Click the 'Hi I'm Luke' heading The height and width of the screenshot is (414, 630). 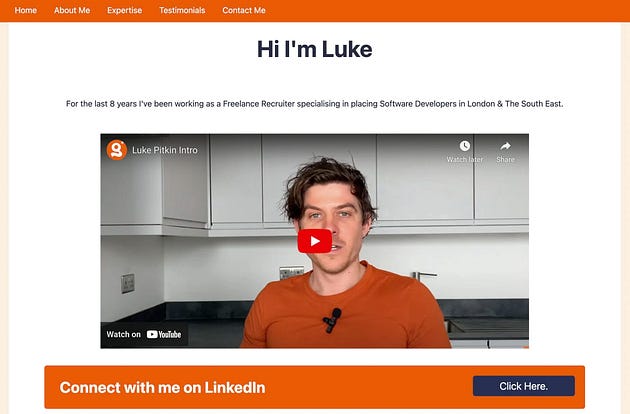pos(315,49)
